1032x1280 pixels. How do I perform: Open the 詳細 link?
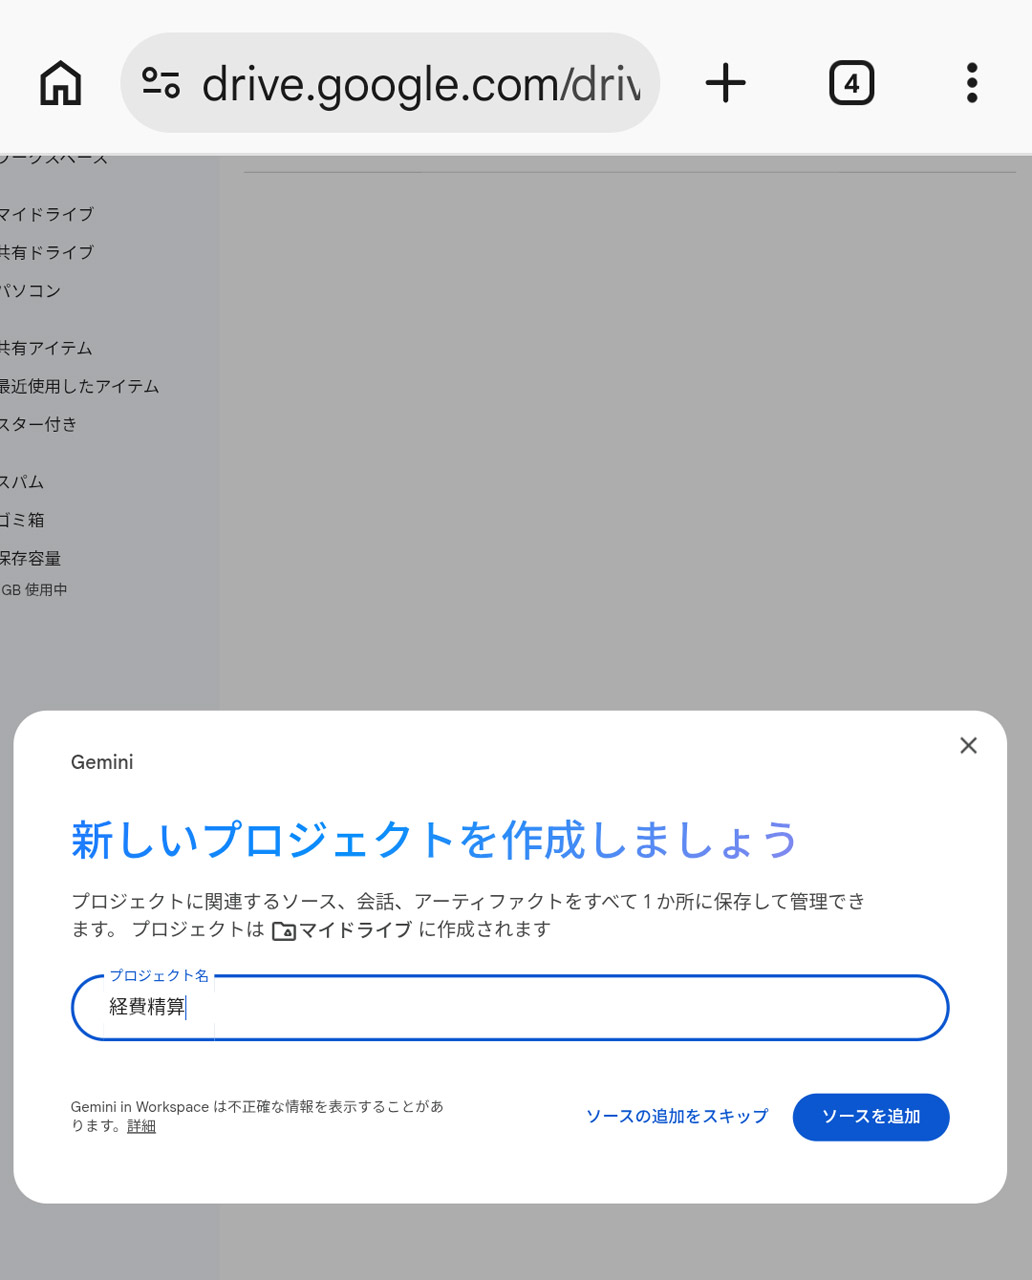pyautogui.click(x=141, y=1126)
